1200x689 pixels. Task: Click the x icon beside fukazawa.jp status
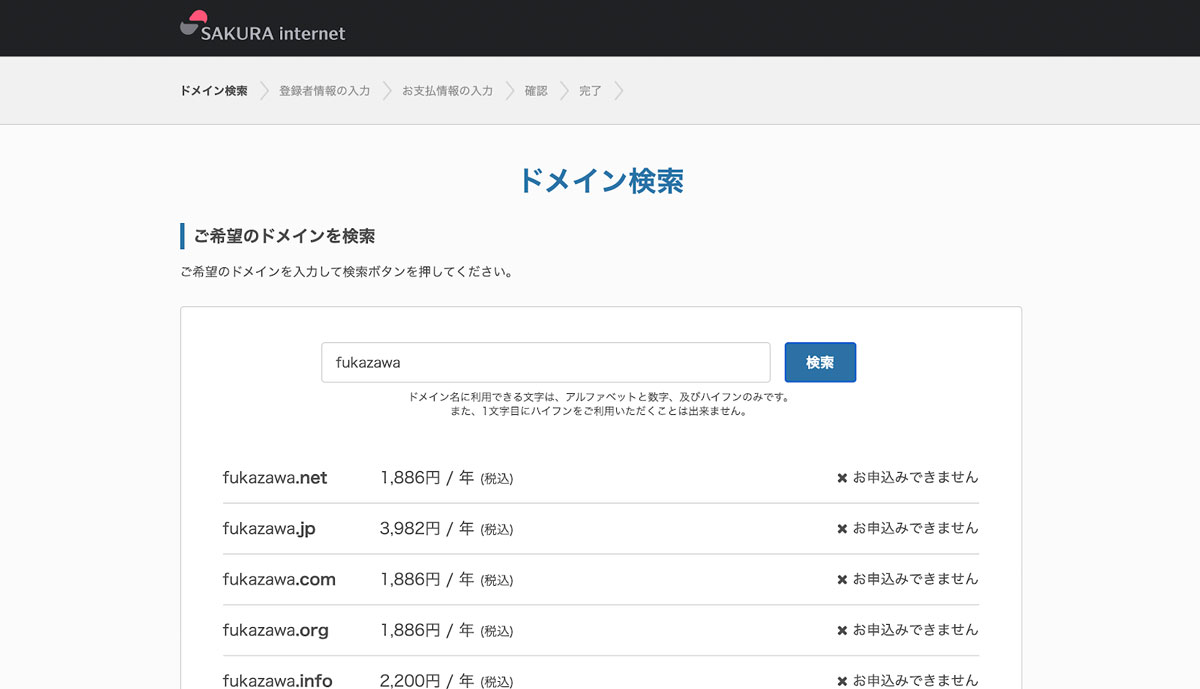(842, 529)
